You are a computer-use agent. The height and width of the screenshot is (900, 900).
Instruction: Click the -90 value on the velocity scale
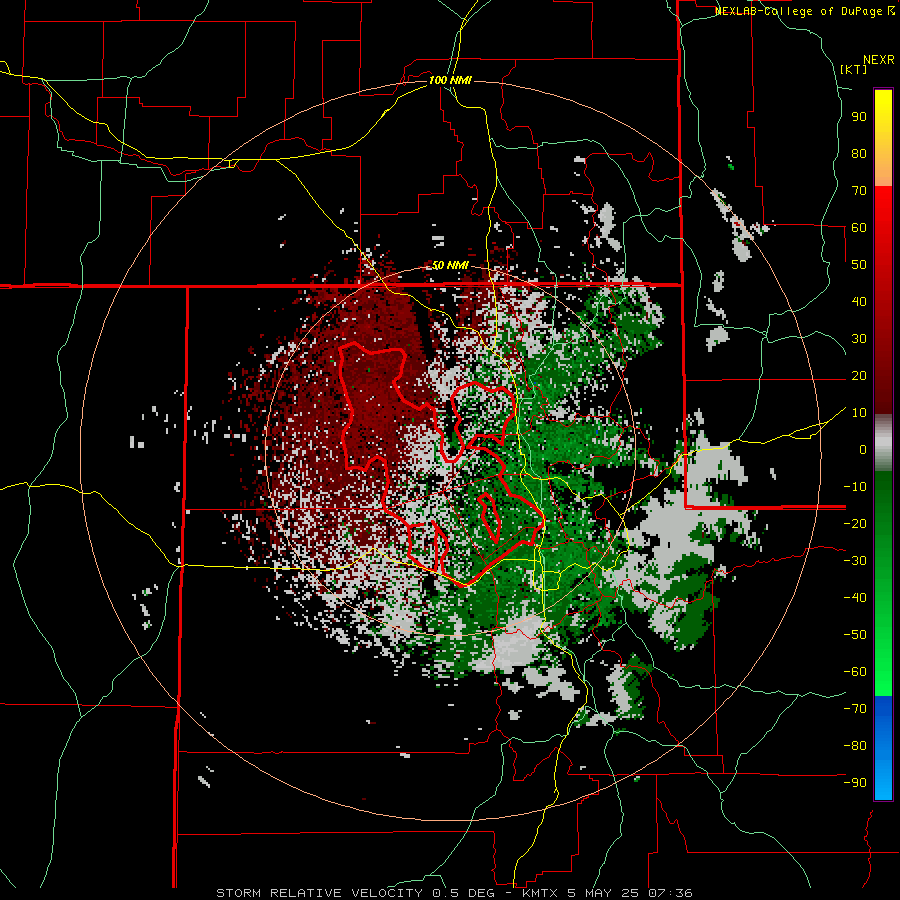pyautogui.click(x=855, y=783)
